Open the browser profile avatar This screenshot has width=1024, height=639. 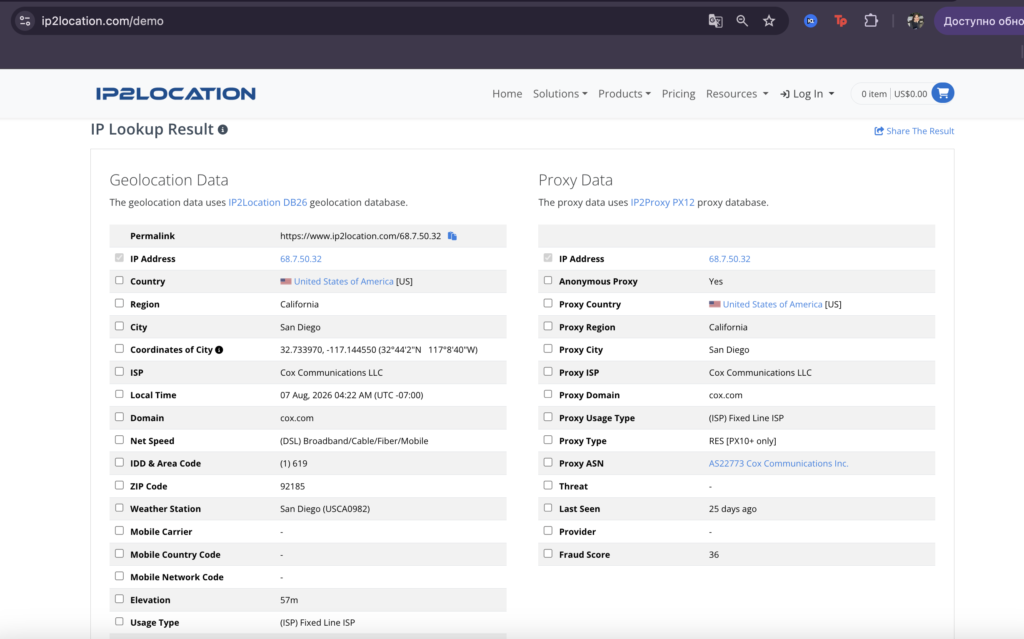click(915, 21)
